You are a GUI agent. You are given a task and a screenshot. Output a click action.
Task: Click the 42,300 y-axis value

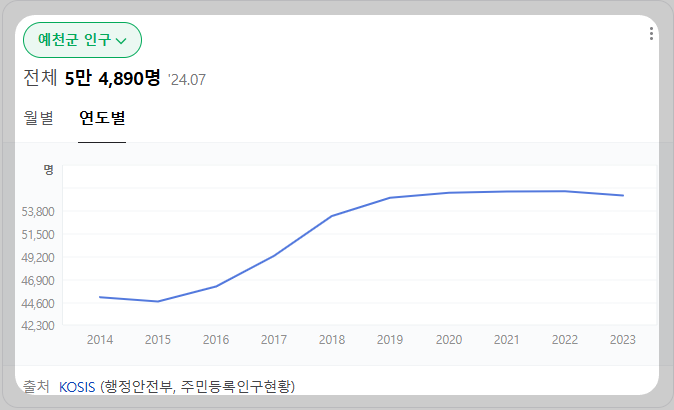coord(38,325)
